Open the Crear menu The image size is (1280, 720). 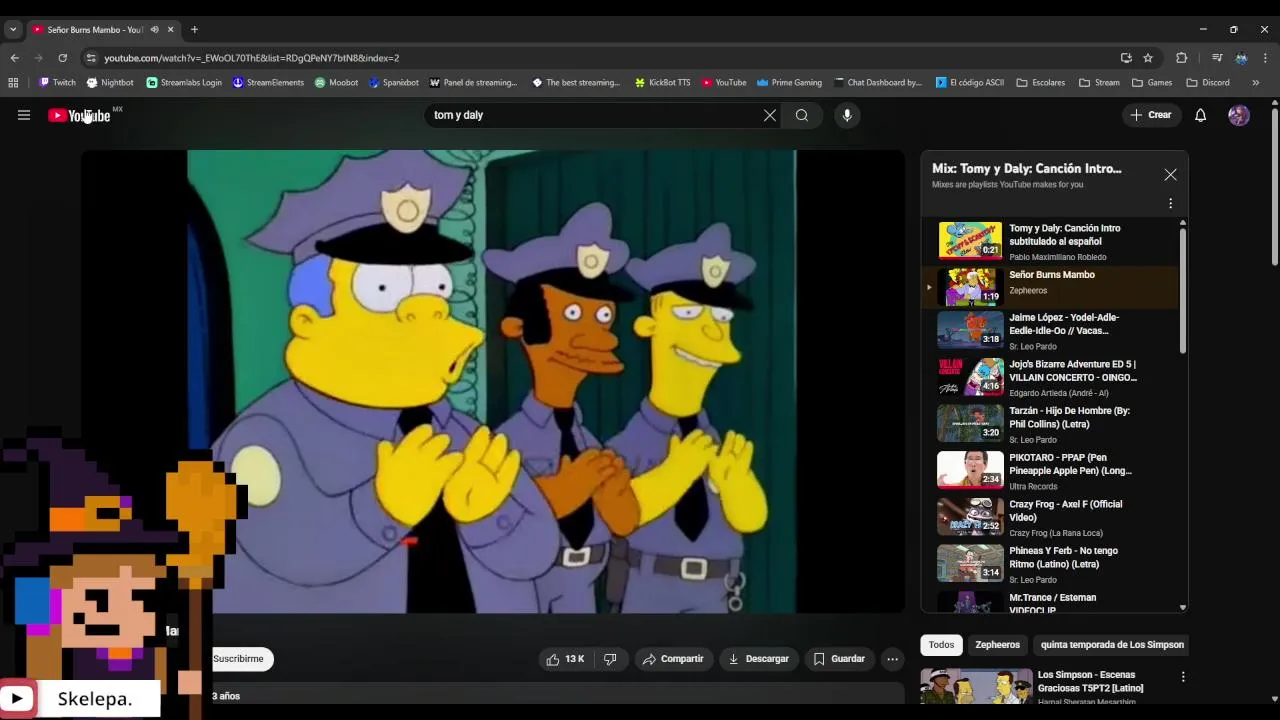[1151, 115]
